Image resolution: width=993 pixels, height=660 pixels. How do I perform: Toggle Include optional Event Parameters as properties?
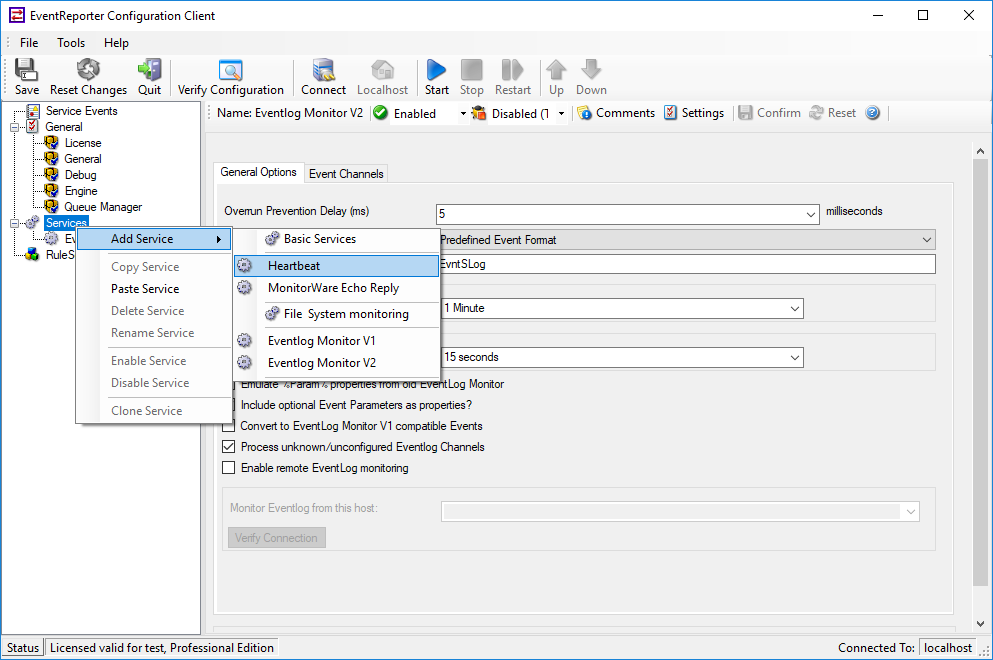229,405
